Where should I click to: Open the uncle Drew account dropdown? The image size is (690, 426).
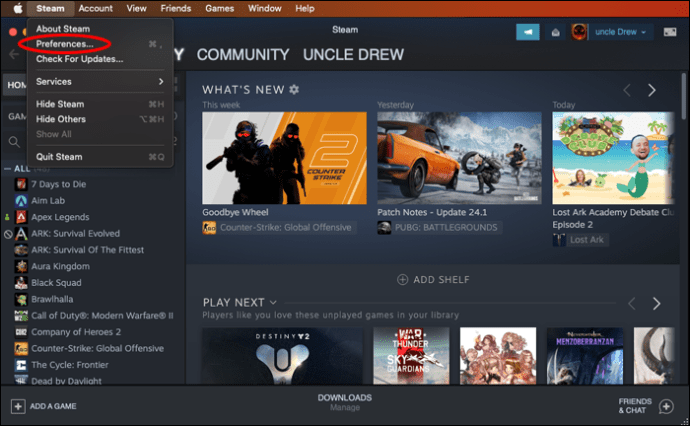(620, 32)
